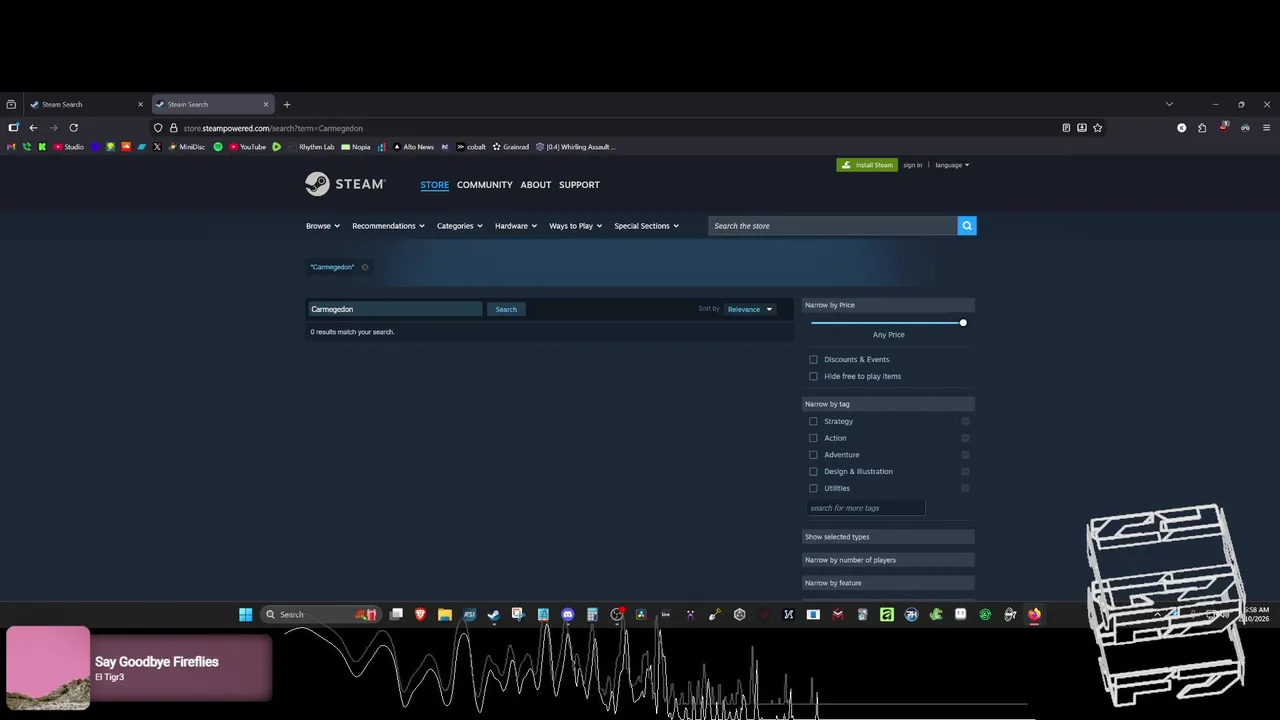The width and height of the screenshot is (1280, 720).
Task: Expand Show selected types section
Action: pyautogui.click(x=888, y=537)
